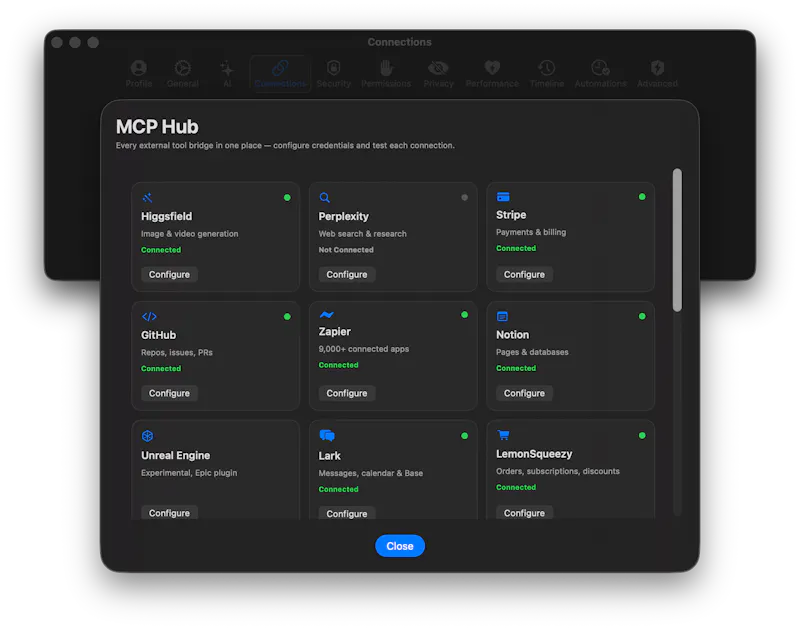Image resolution: width=800 pixels, height=631 pixels.
Task: Click Higgsfield's green status dot
Action: click(287, 197)
